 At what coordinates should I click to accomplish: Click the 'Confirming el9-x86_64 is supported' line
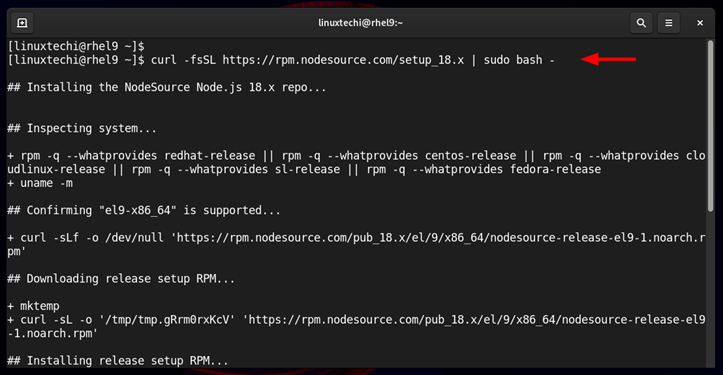click(x=144, y=210)
